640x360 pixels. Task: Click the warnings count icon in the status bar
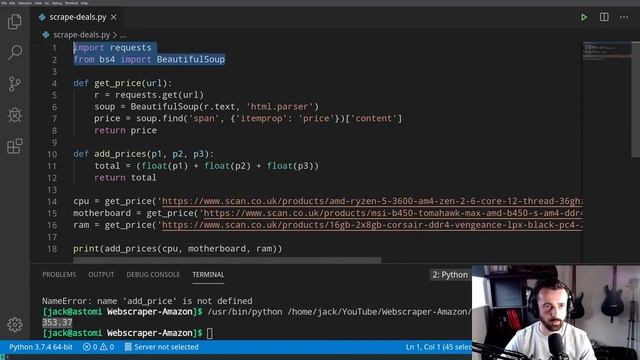pos(104,347)
